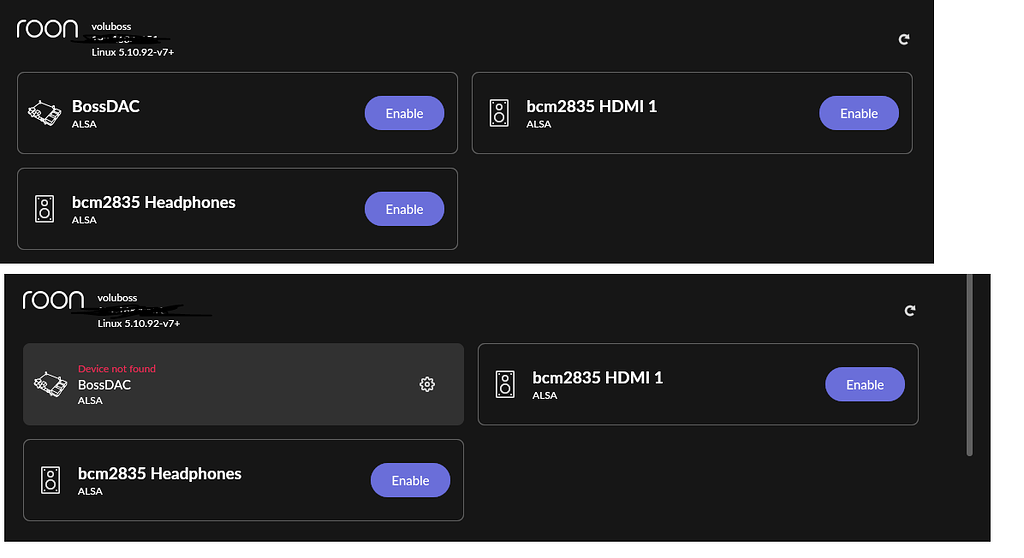The height and width of the screenshot is (558, 1024).
Task: Select the 'Device not found' BossDAC card
Action: 244,384
